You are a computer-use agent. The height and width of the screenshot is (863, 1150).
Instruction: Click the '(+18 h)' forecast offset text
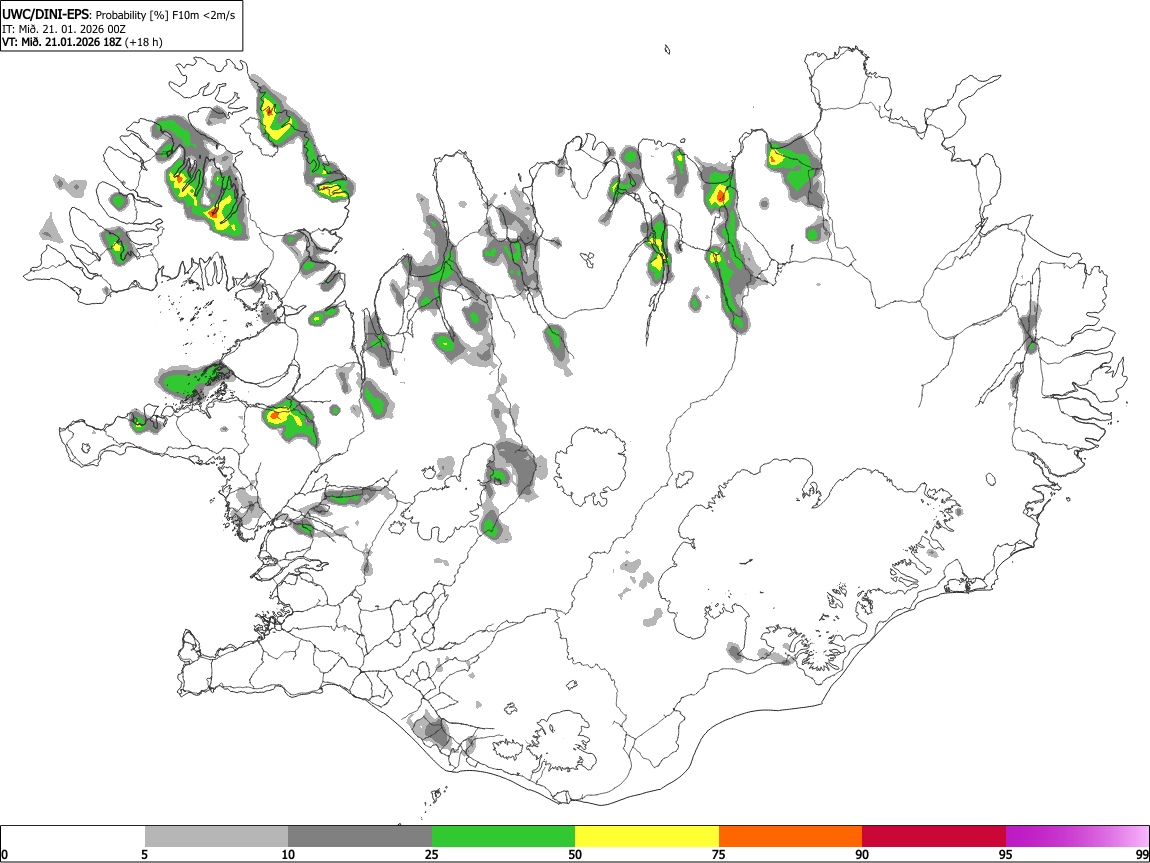(144, 42)
